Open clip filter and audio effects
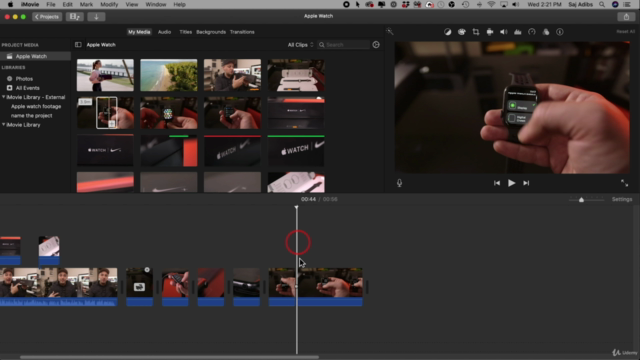Image resolution: width=640 pixels, height=360 pixels. [546, 32]
